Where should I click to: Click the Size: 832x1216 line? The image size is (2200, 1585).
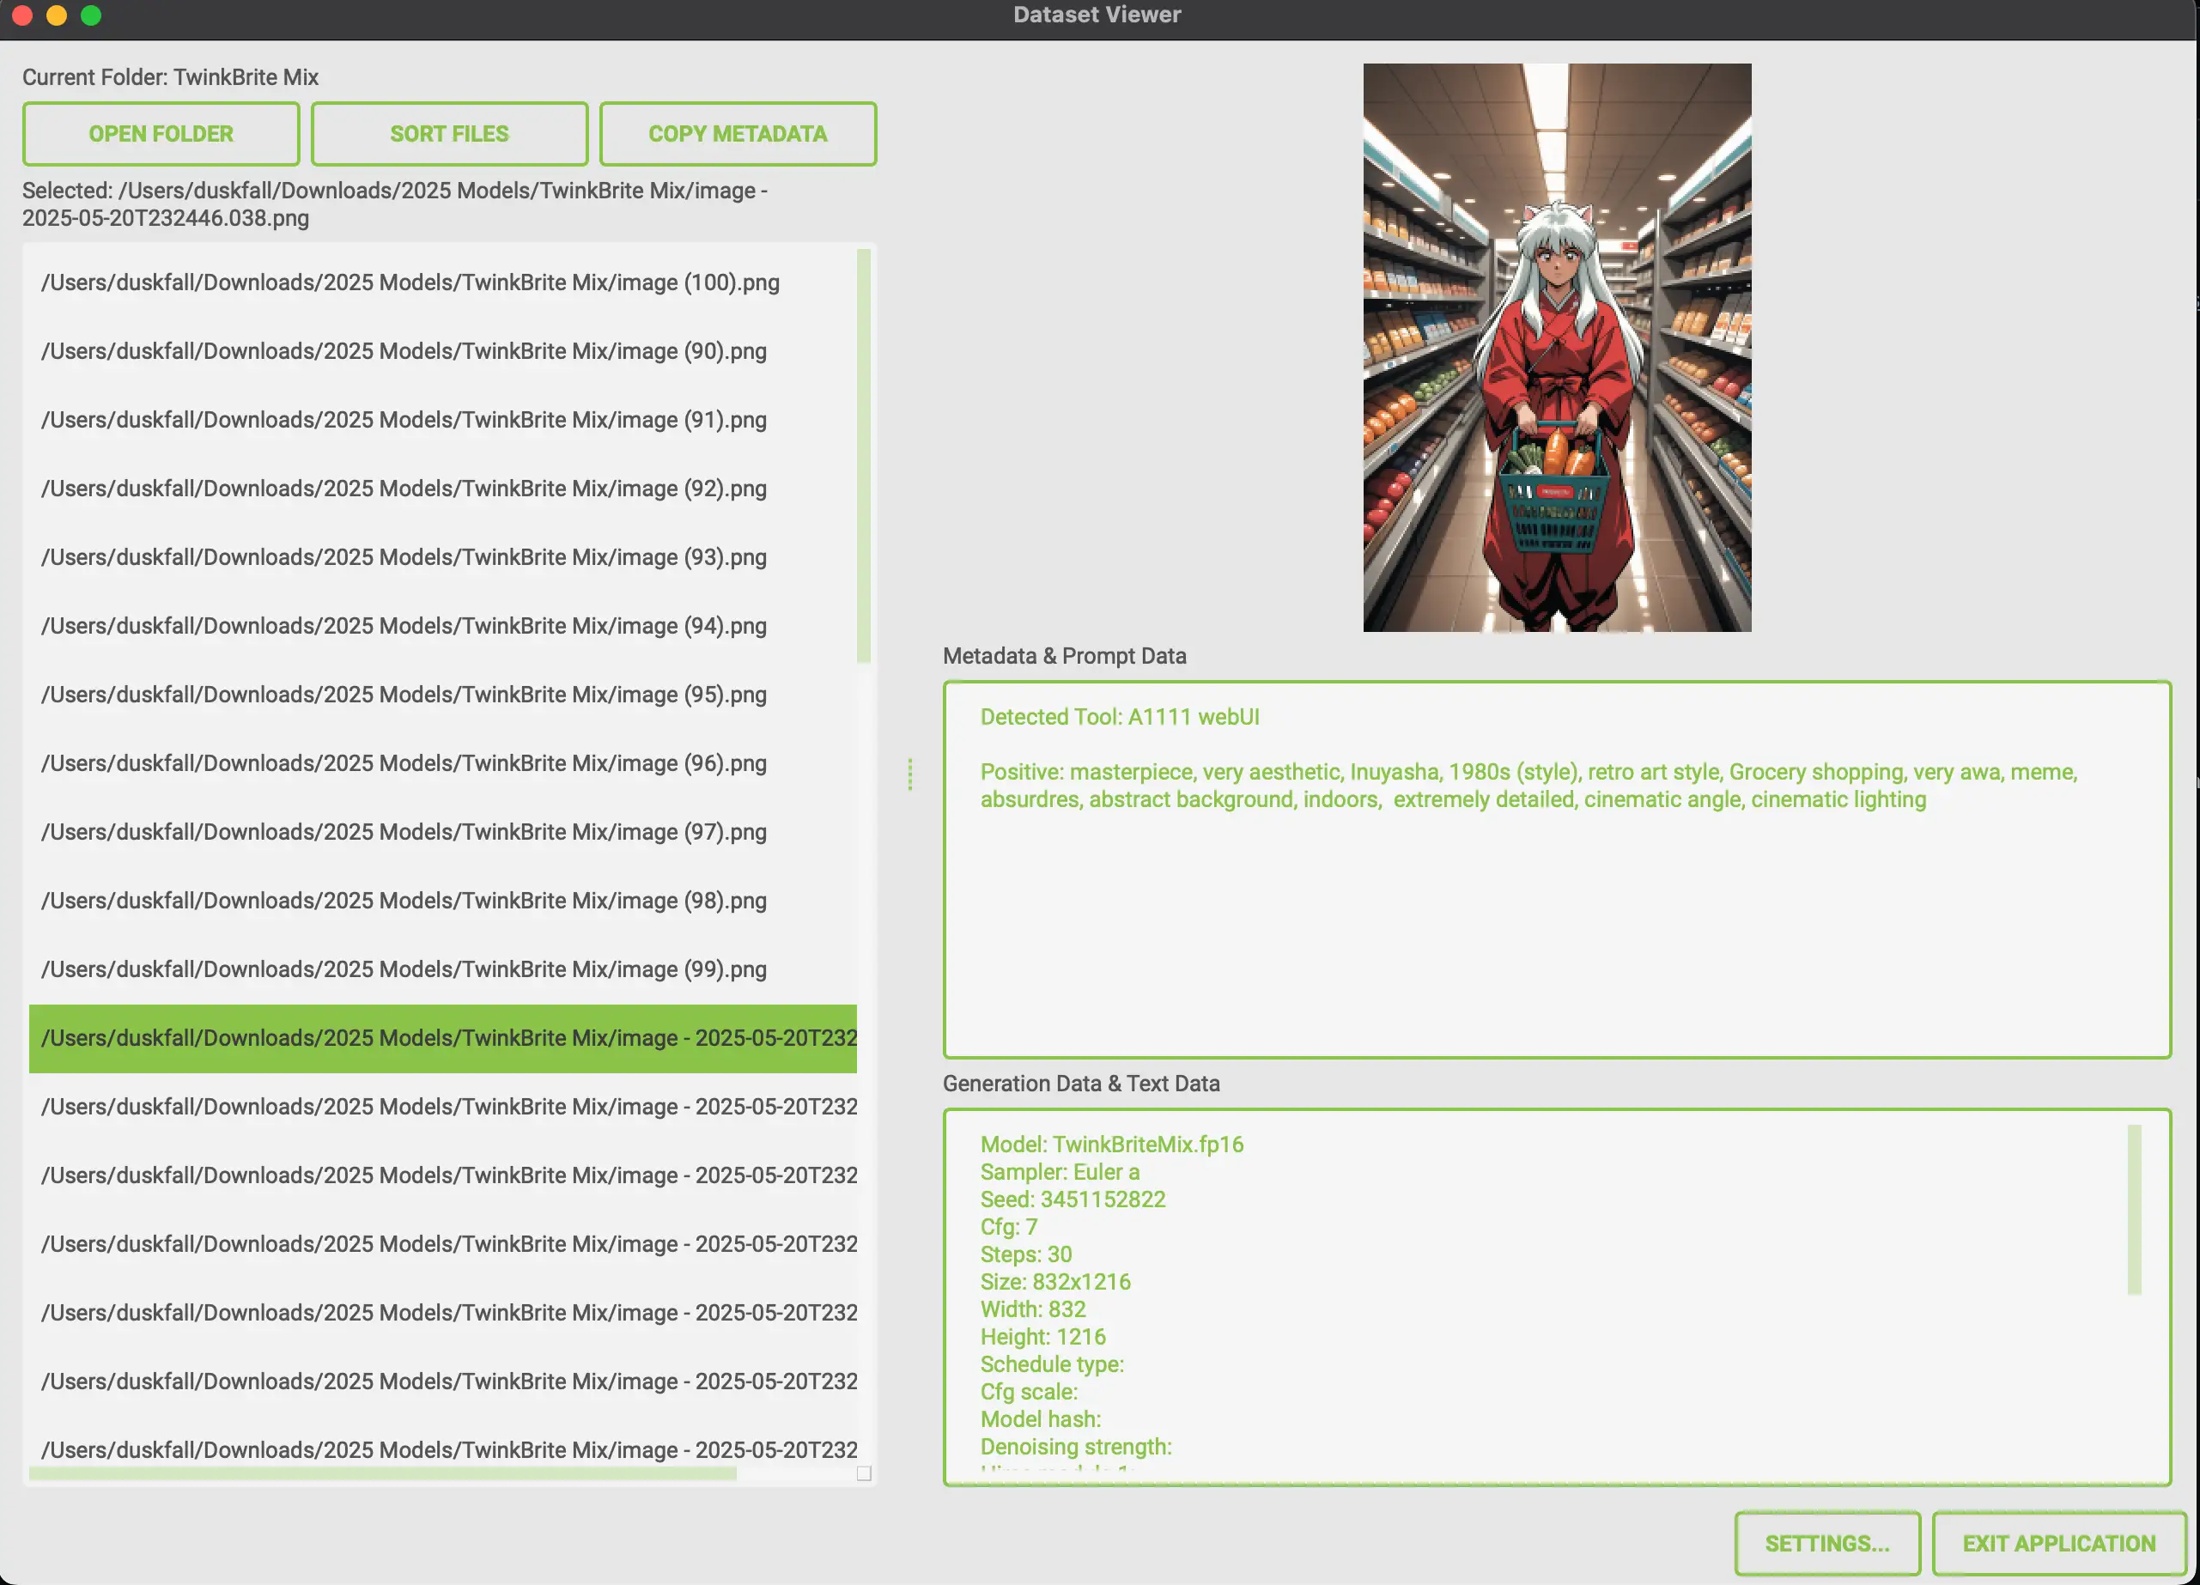(1055, 1282)
